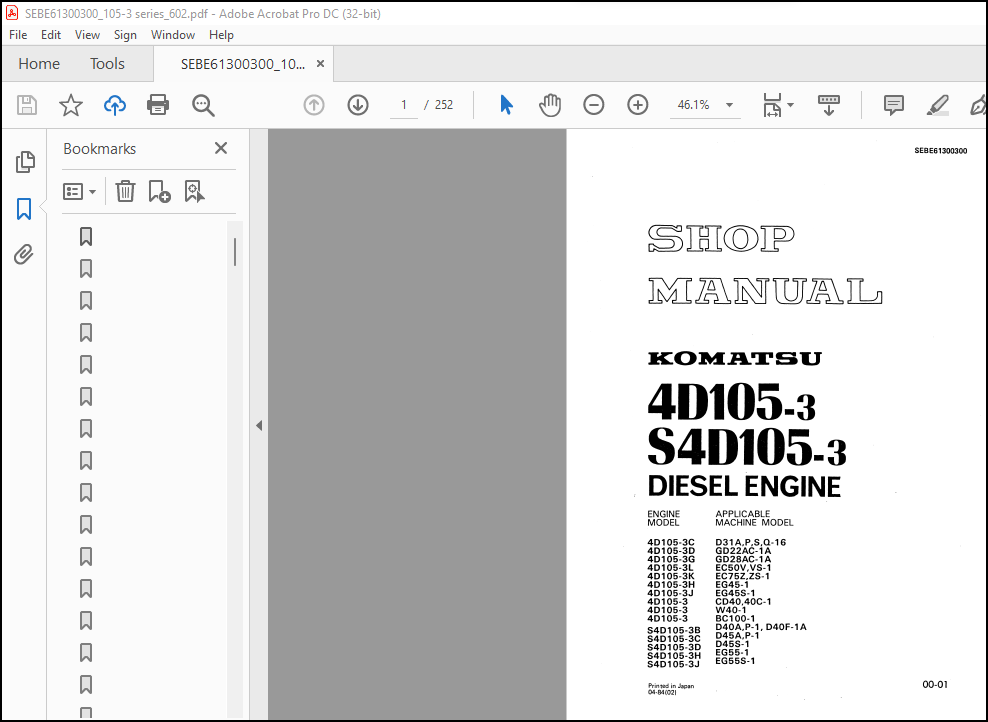This screenshot has height=722, width=988.
Task: Close the SEBE61300300 document tab
Action: [x=320, y=64]
